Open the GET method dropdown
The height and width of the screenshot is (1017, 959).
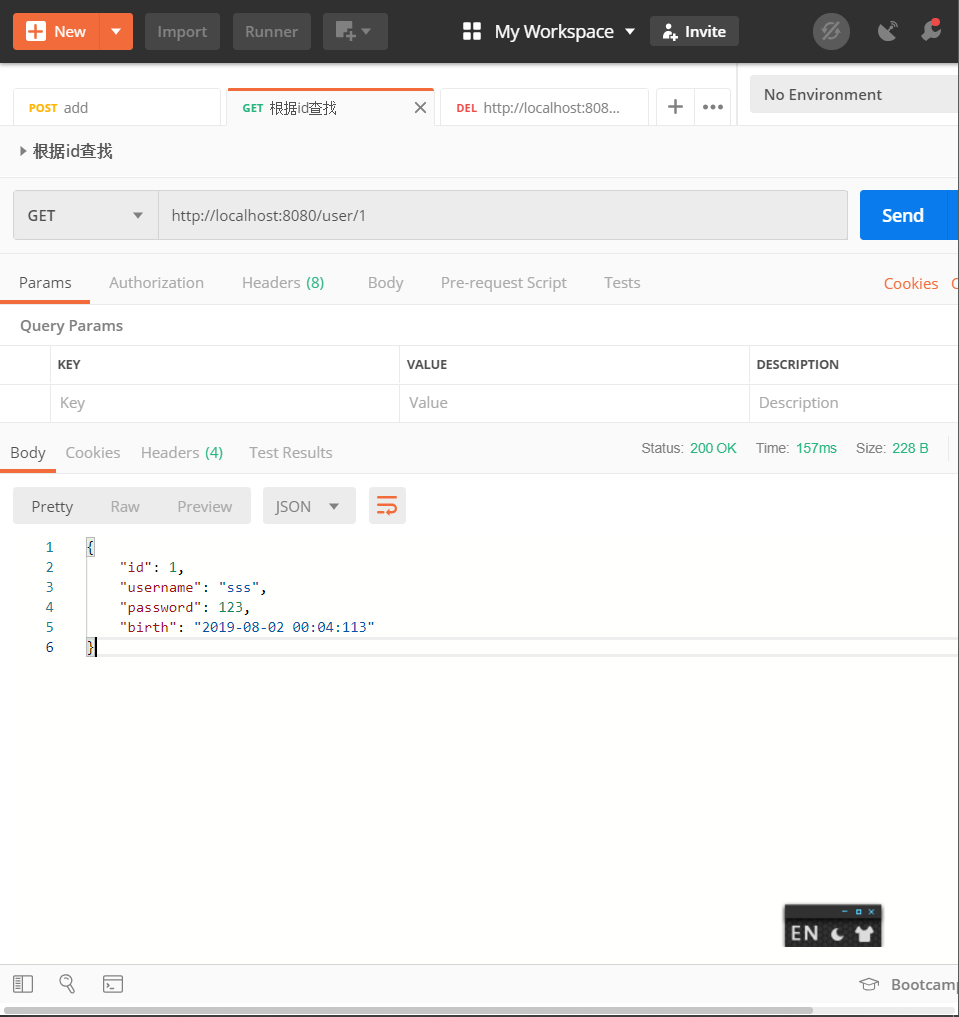[86, 215]
